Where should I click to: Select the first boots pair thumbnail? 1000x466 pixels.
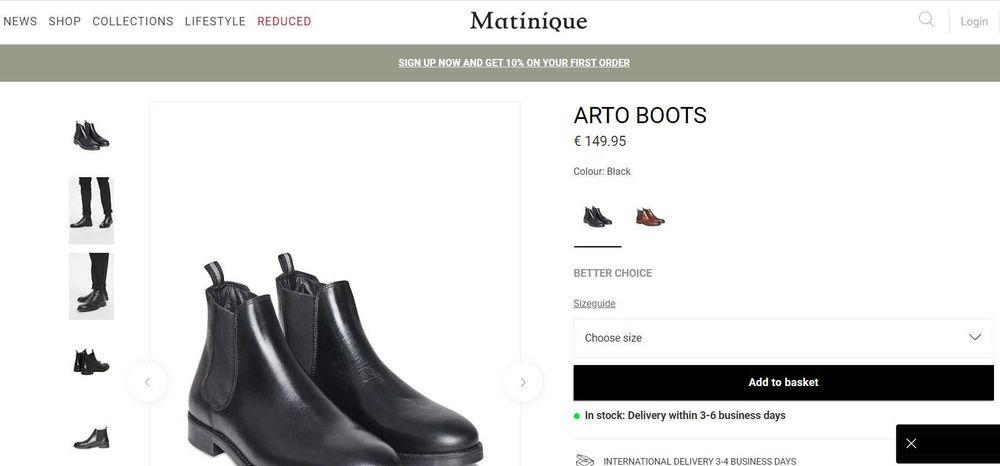91,135
